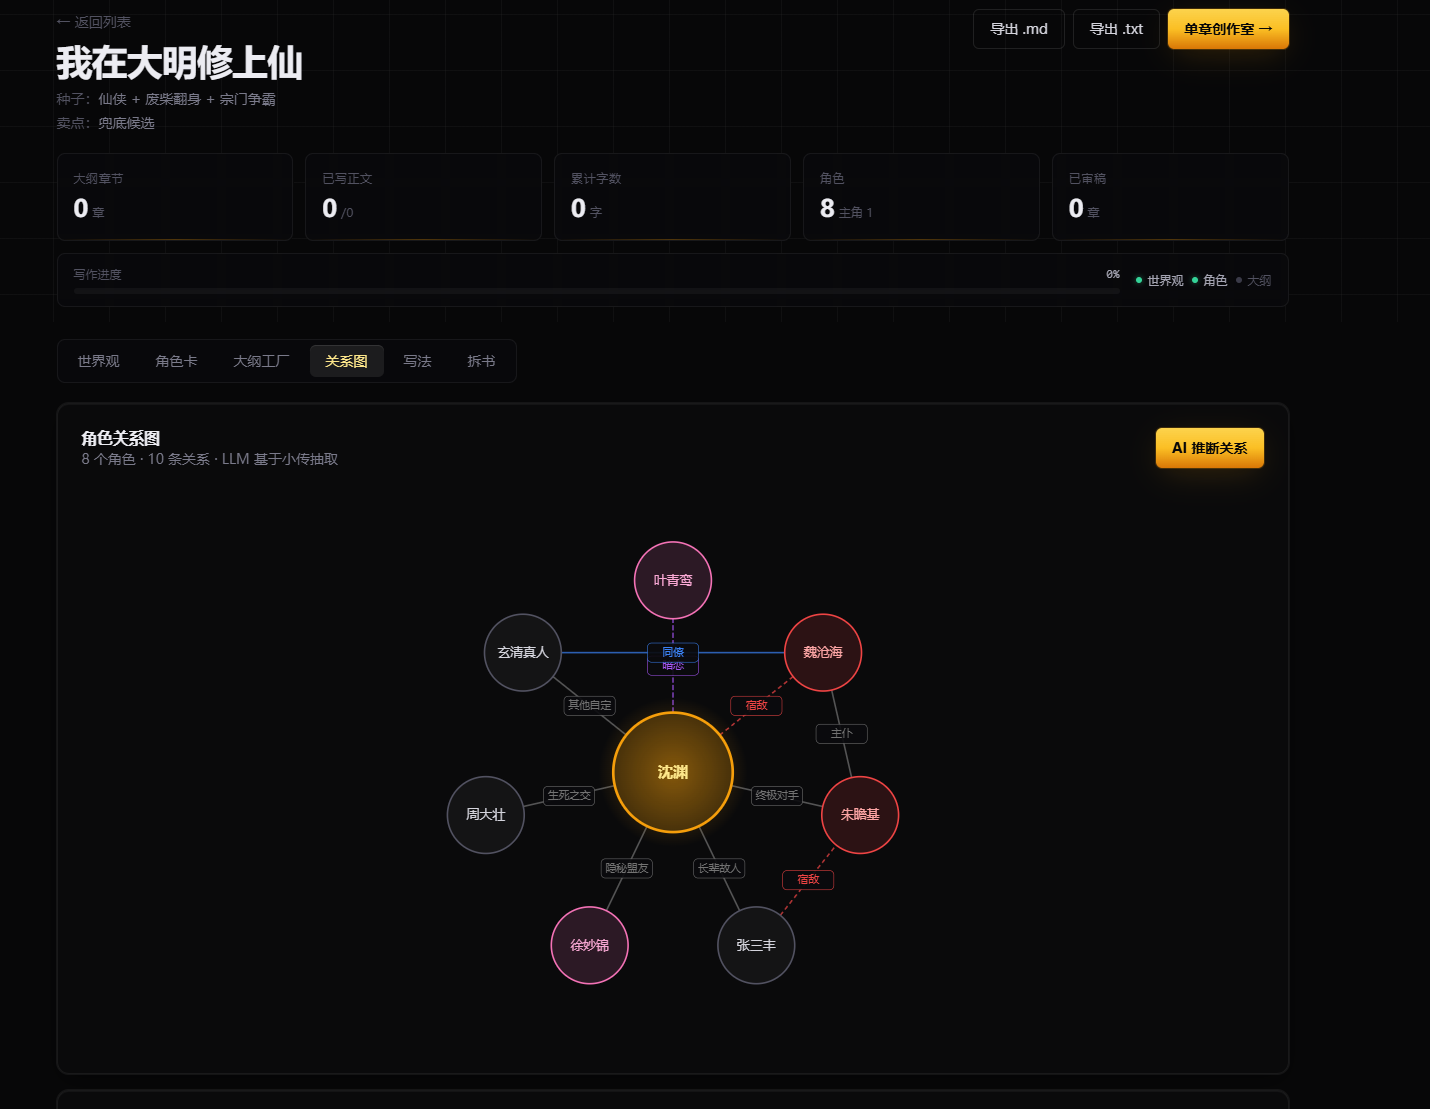
Task: Click the AI 推断关系 button
Action: pyautogui.click(x=1210, y=448)
